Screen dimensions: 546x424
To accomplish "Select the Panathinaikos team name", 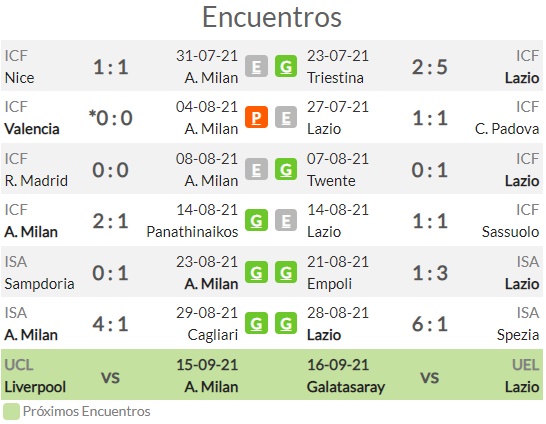I will tap(192, 232).
